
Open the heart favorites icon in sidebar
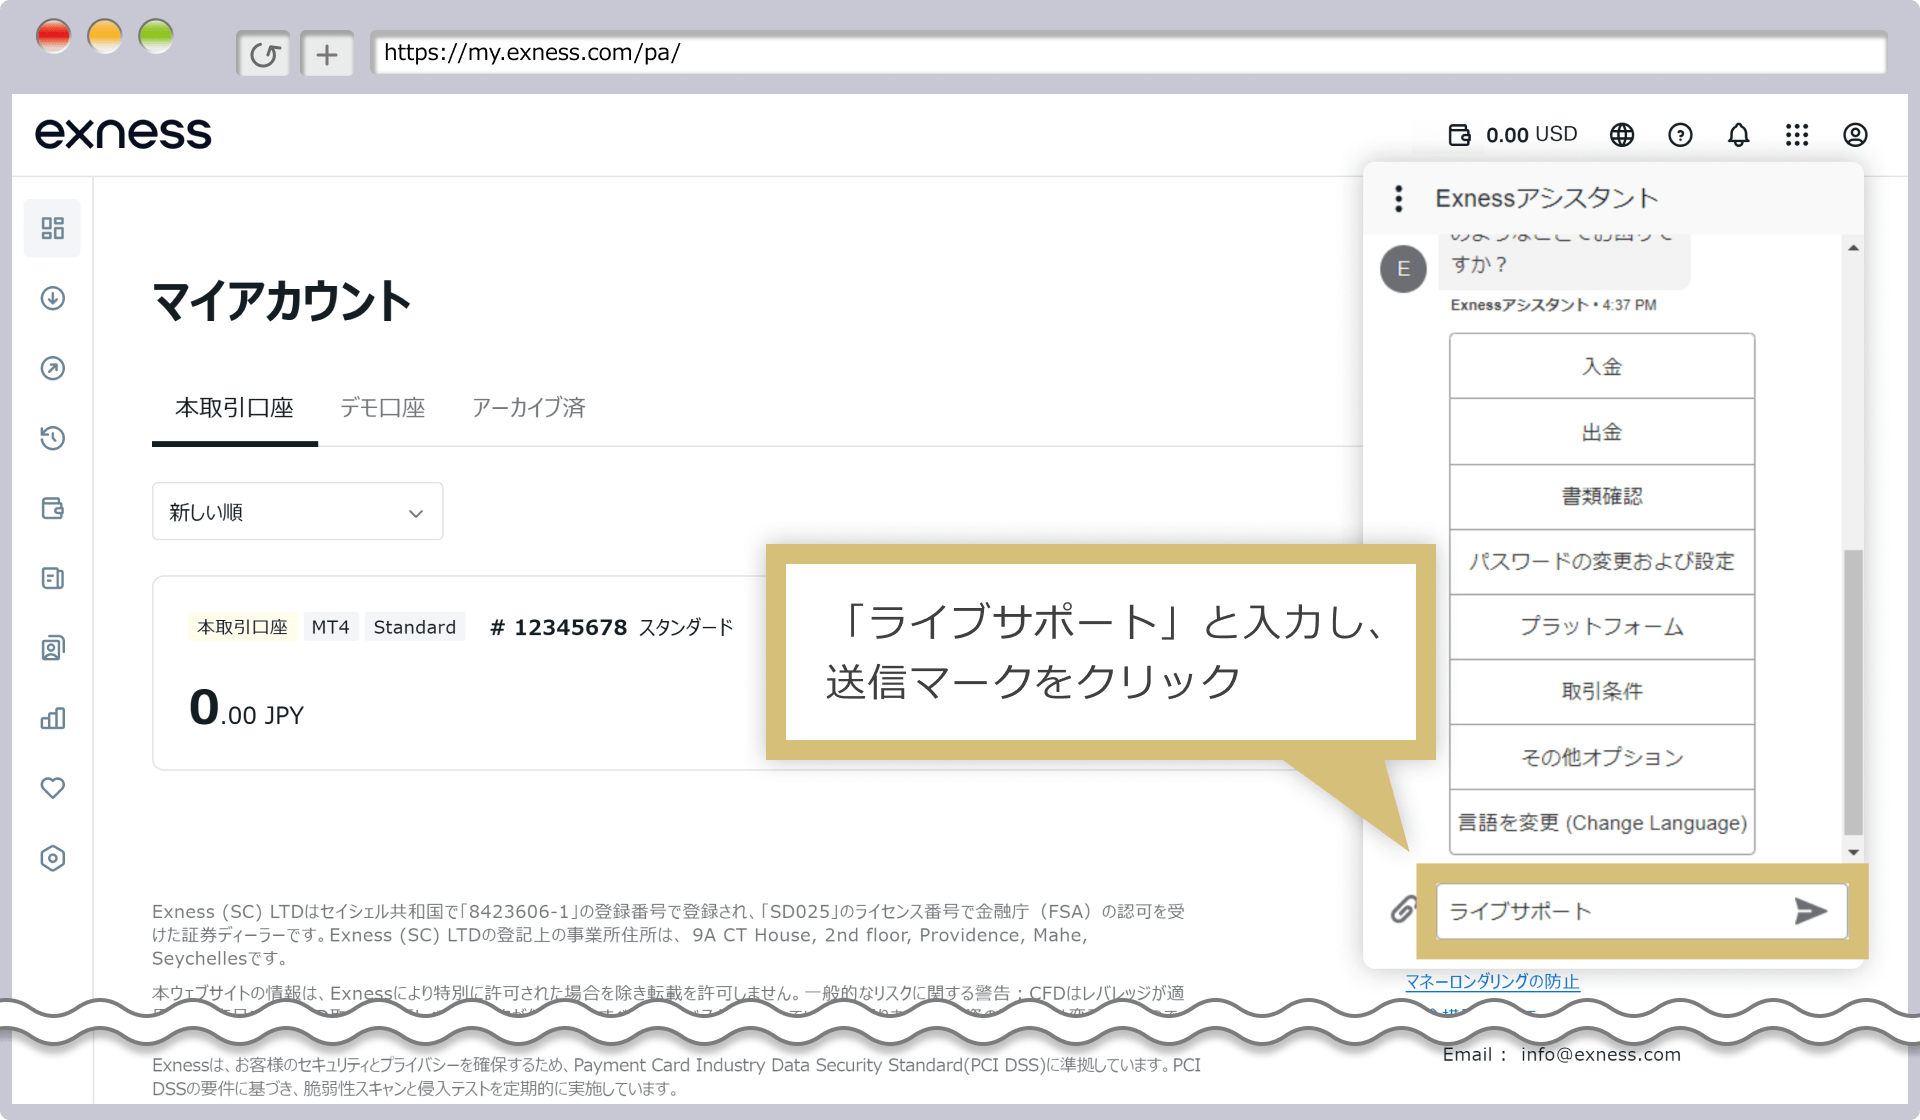point(53,788)
